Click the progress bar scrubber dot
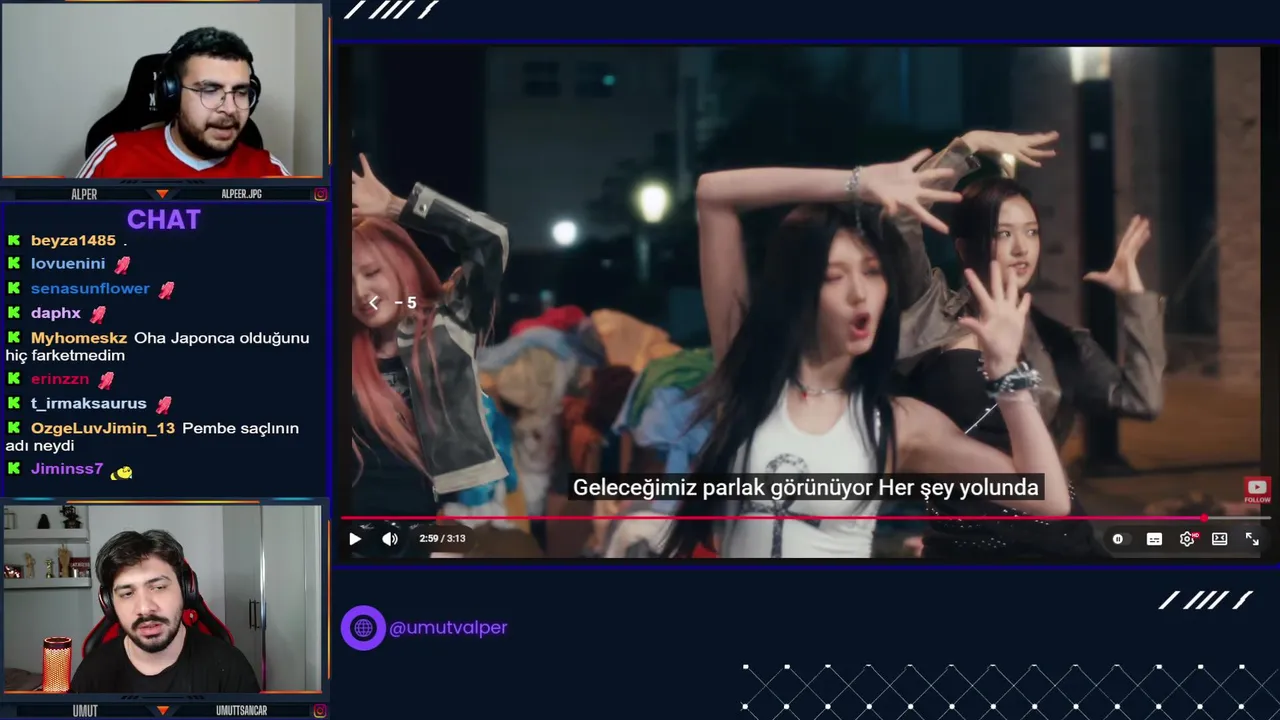 [1203, 518]
